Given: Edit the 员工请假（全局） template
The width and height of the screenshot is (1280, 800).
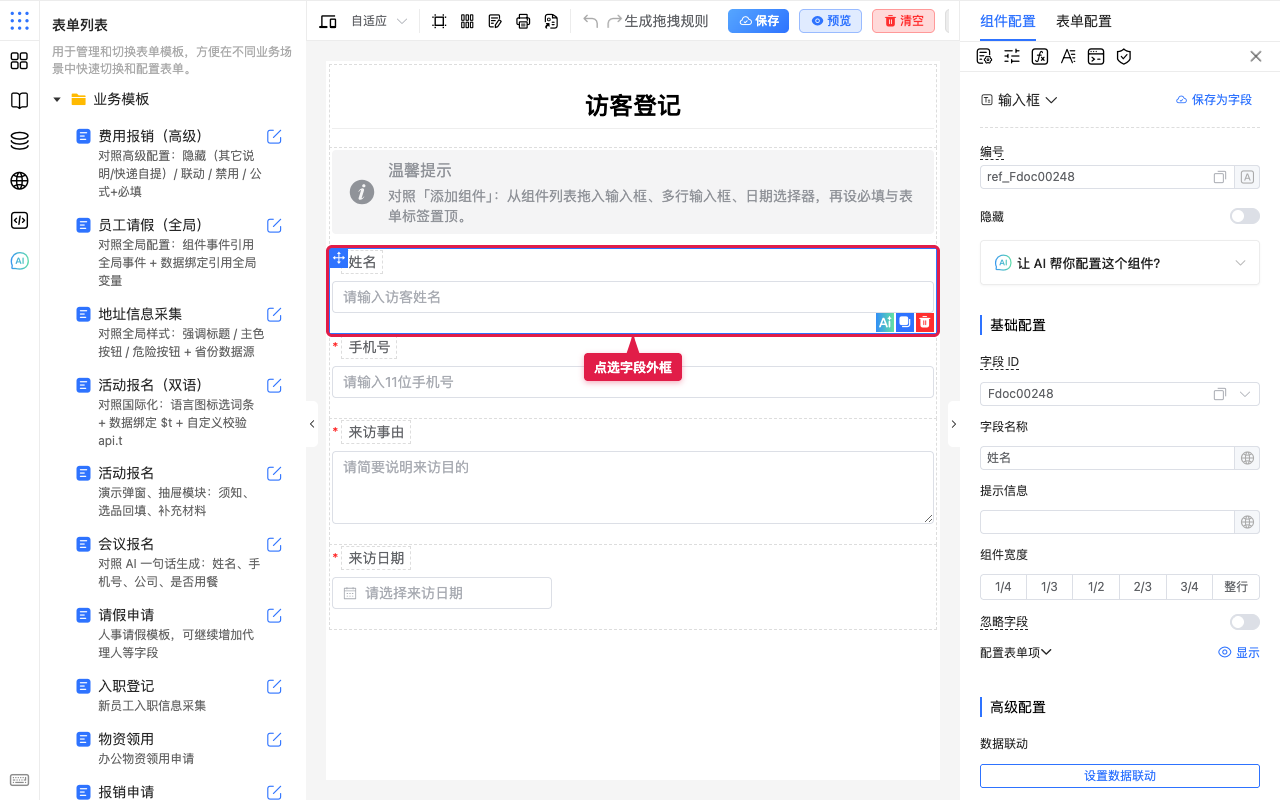Looking at the screenshot, I should coord(274,225).
